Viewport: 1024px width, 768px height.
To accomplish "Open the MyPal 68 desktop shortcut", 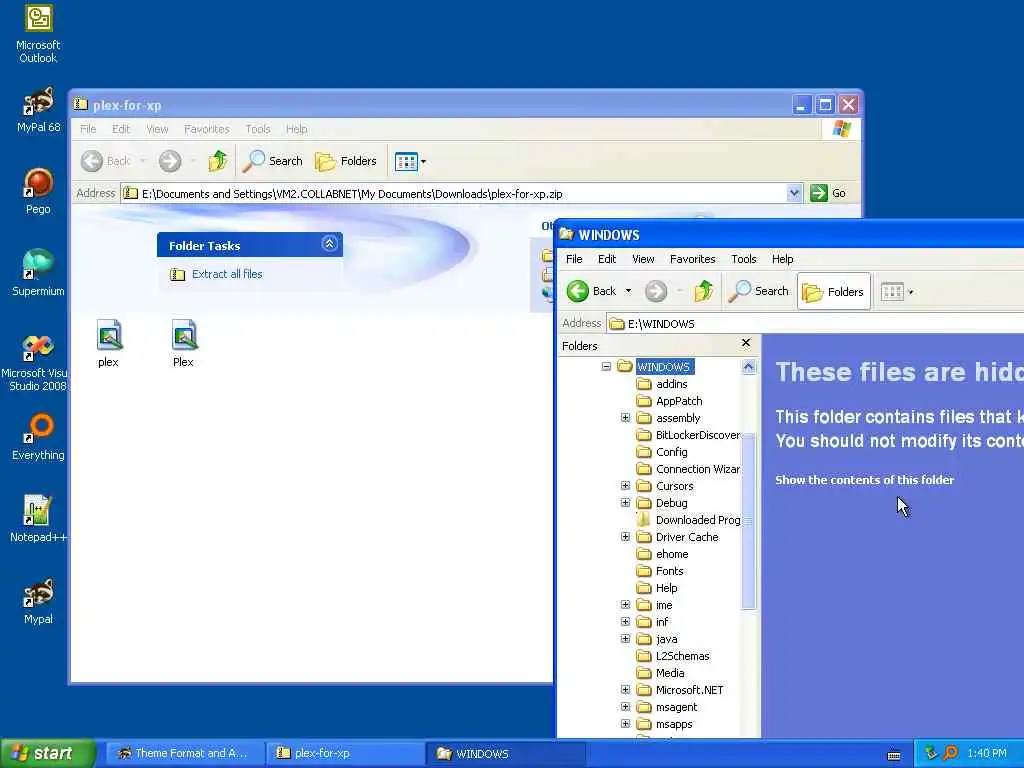I will tap(38, 110).
